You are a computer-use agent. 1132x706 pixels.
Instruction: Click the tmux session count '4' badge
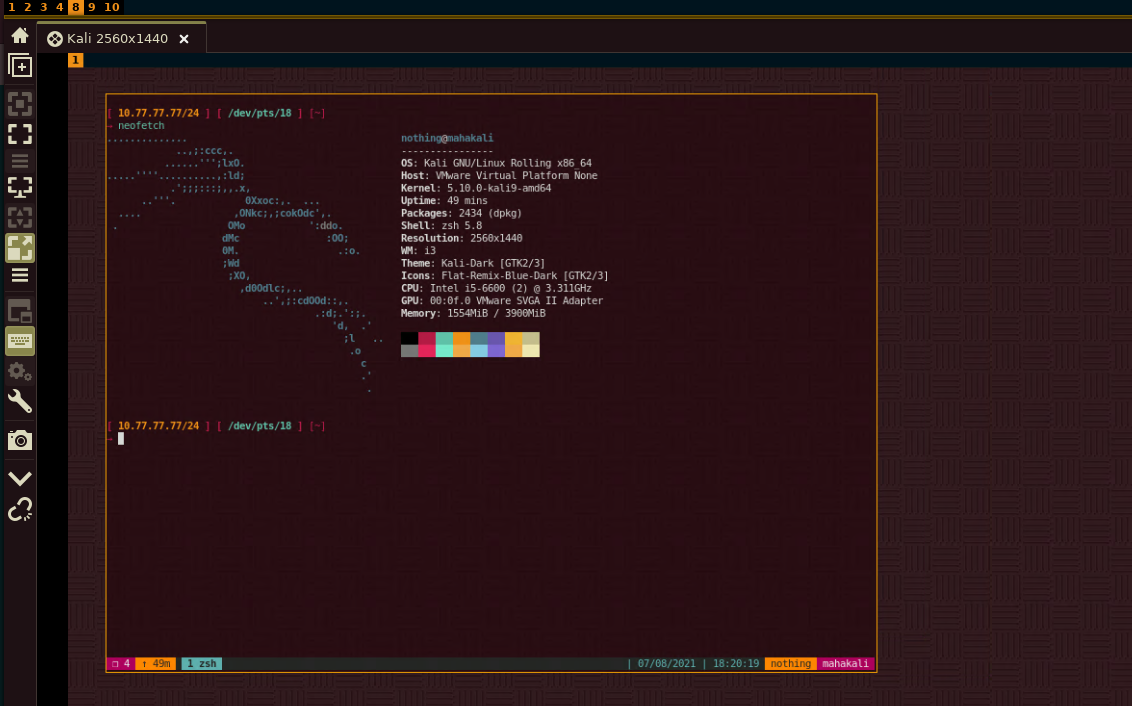click(120, 663)
